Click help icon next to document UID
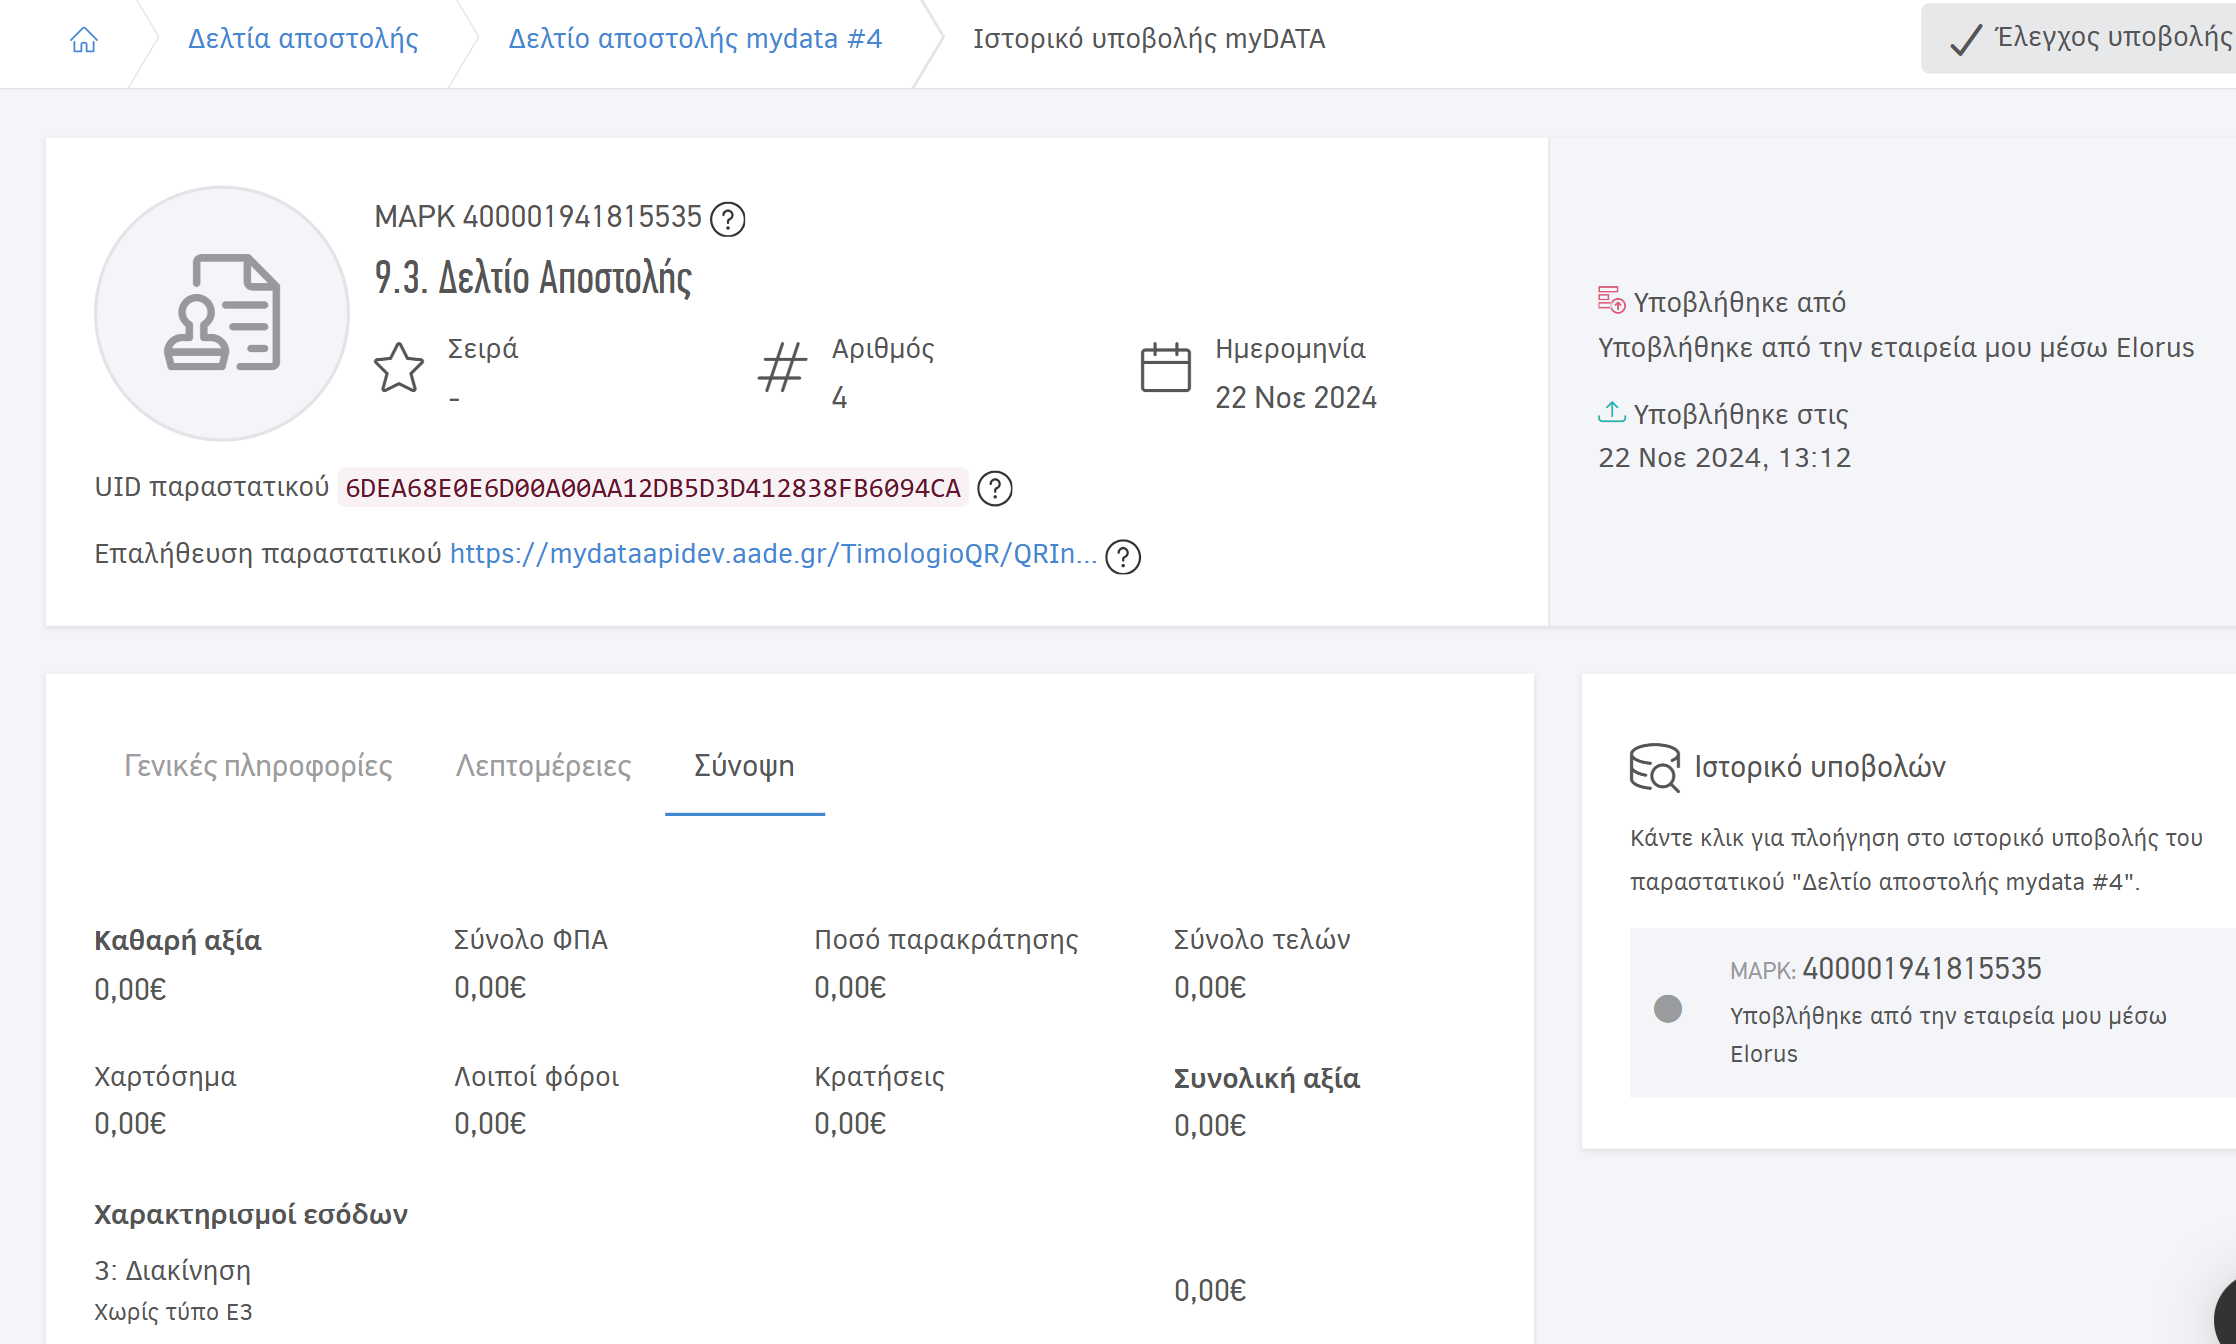The image size is (2236, 1344). point(995,489)
